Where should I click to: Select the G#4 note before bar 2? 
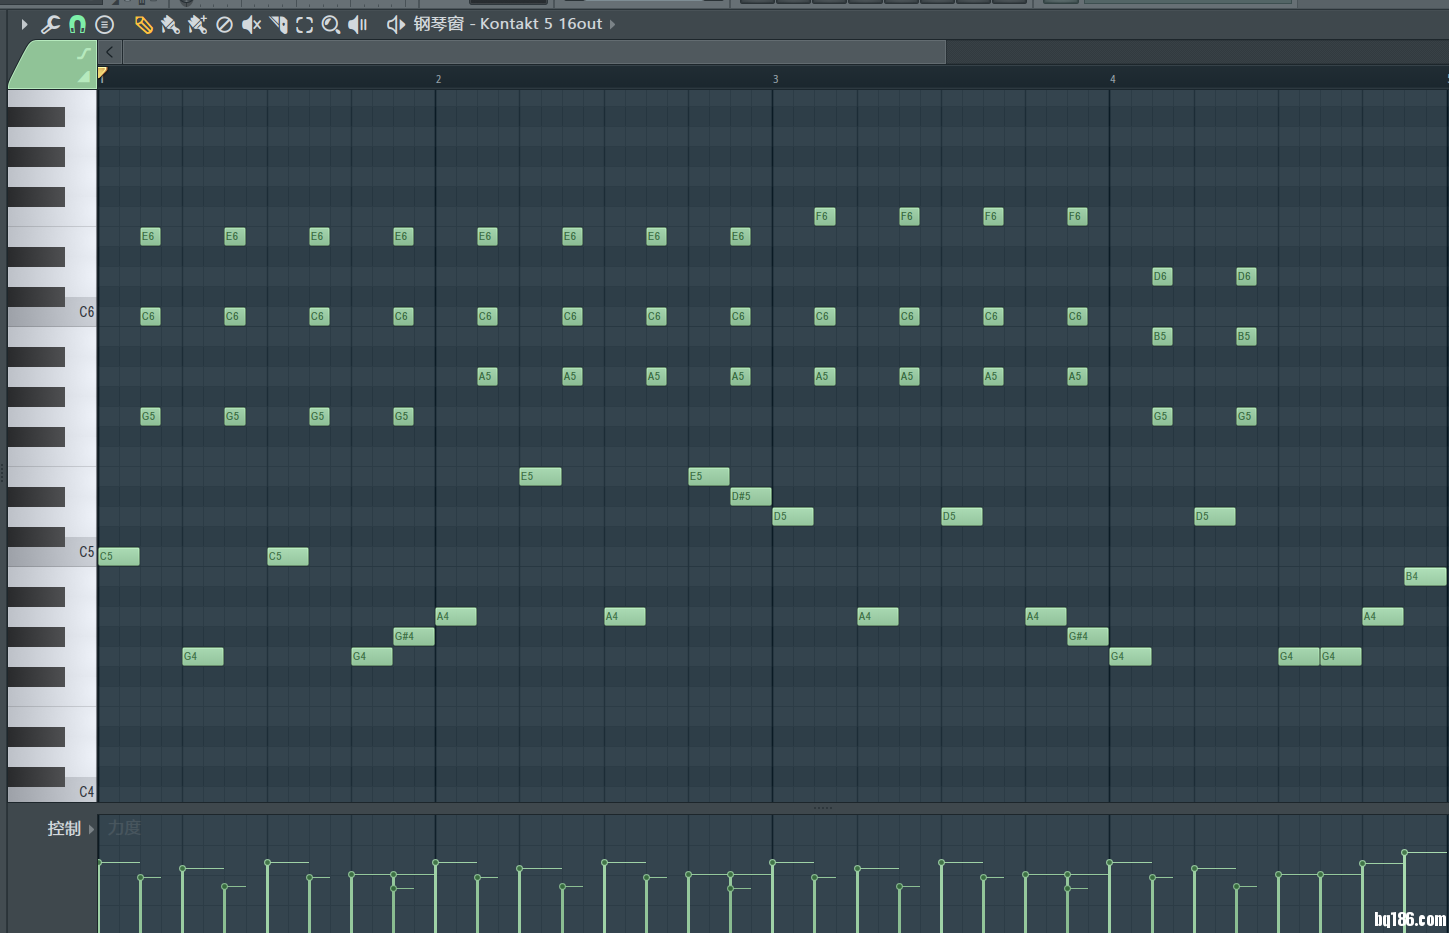(414, 636)
